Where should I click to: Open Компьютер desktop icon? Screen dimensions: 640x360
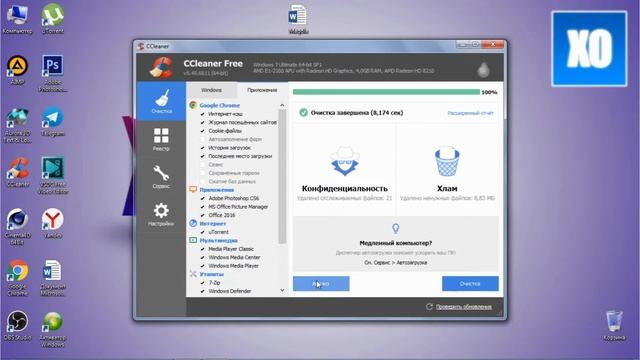[x=17, y=19]
